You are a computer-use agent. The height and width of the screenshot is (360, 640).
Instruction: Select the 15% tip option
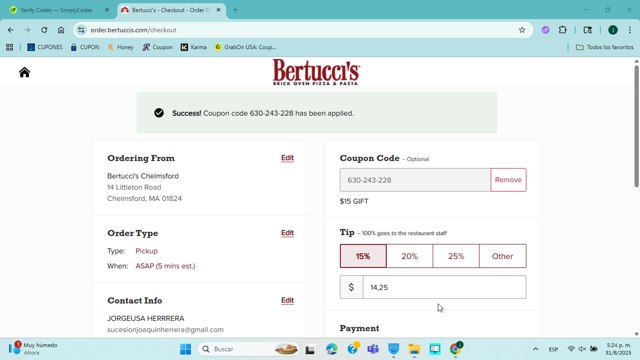pyautogui.click(x=363, y=256)
